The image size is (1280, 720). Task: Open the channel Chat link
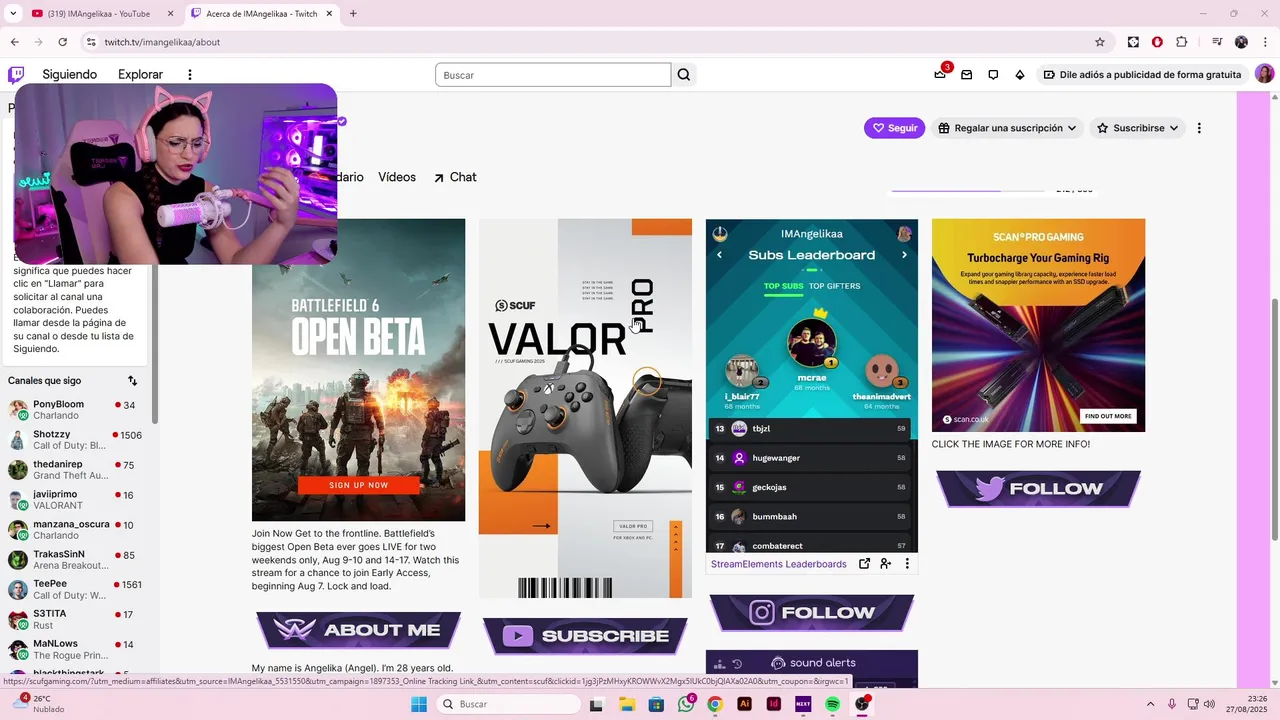pos(455,177)
